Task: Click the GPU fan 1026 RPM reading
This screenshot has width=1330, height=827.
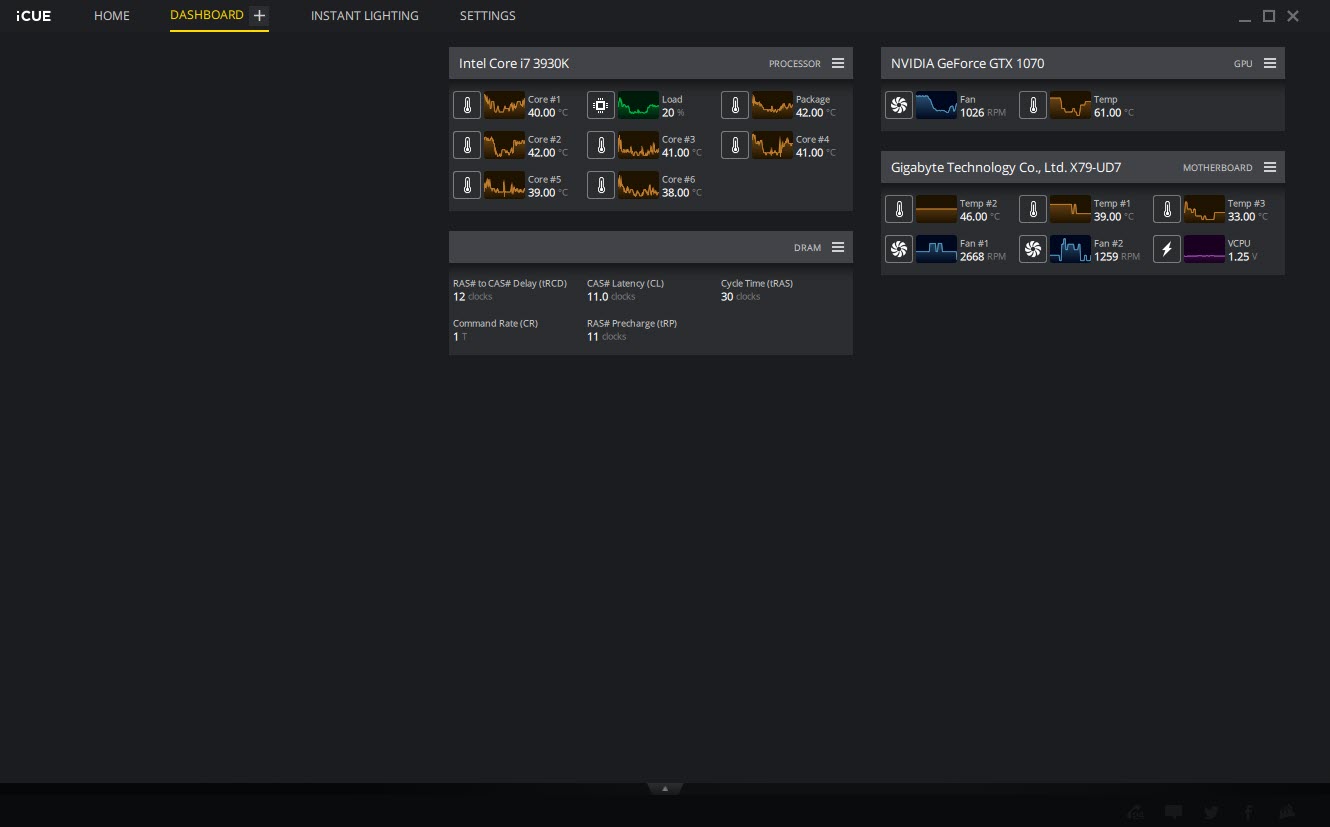Action: pos(982,113)
